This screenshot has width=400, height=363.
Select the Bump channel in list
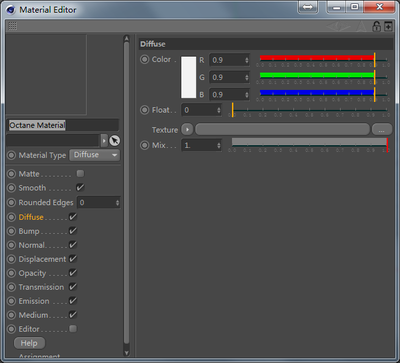point(29,231)
